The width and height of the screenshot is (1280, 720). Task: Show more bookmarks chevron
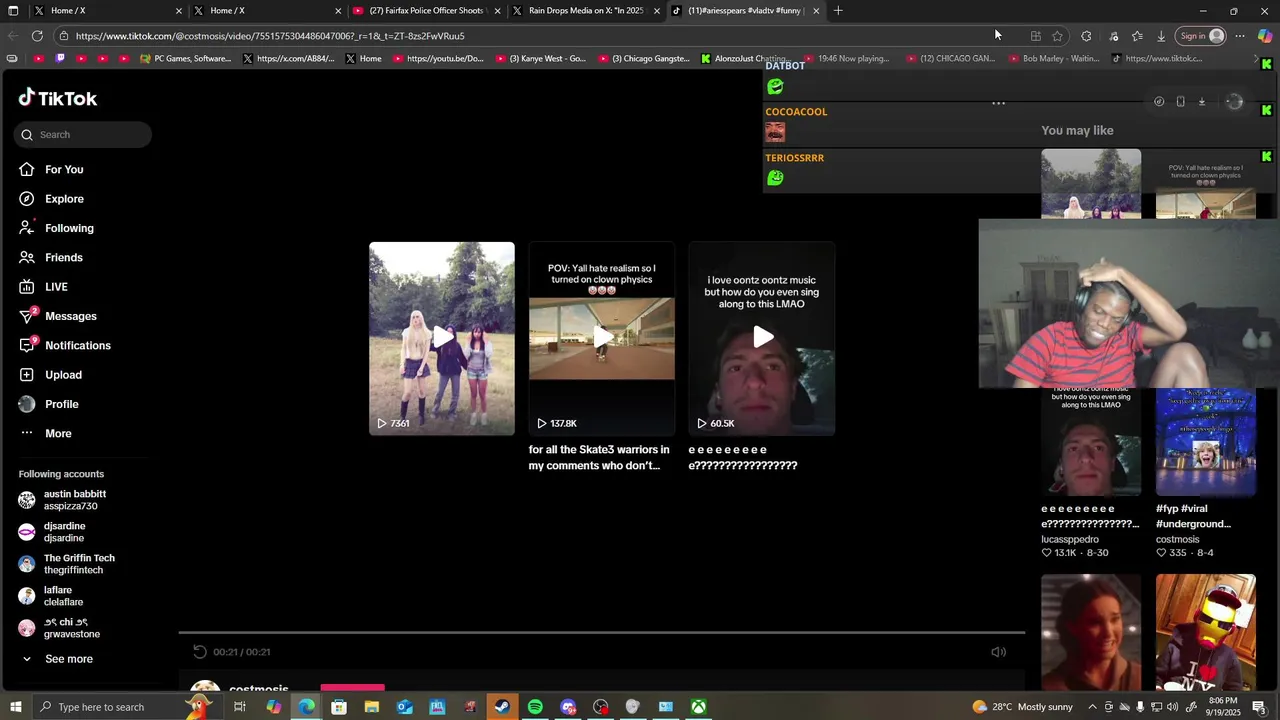point(1256,59)
